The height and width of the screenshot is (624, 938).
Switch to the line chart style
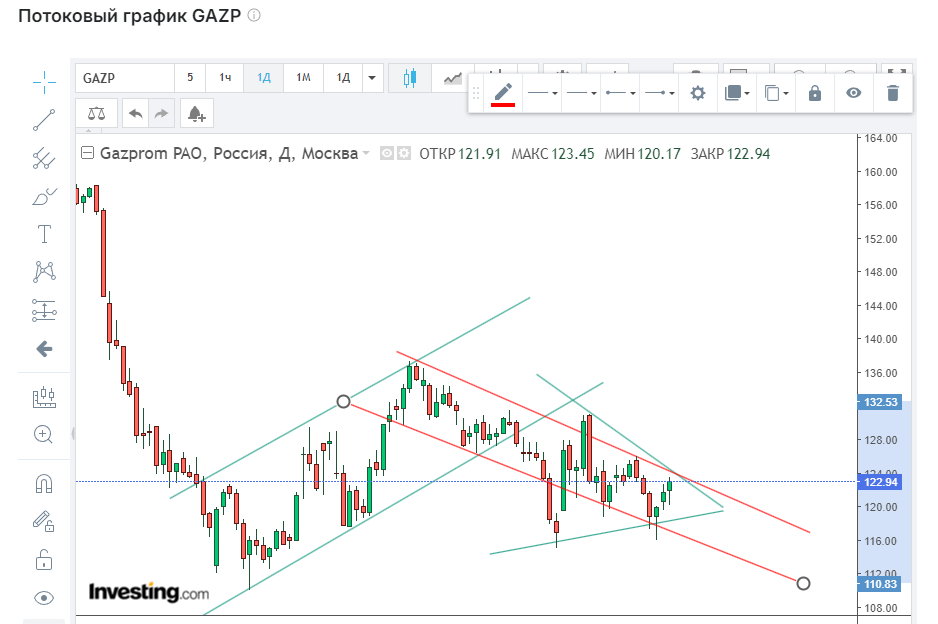pos(452,78)
